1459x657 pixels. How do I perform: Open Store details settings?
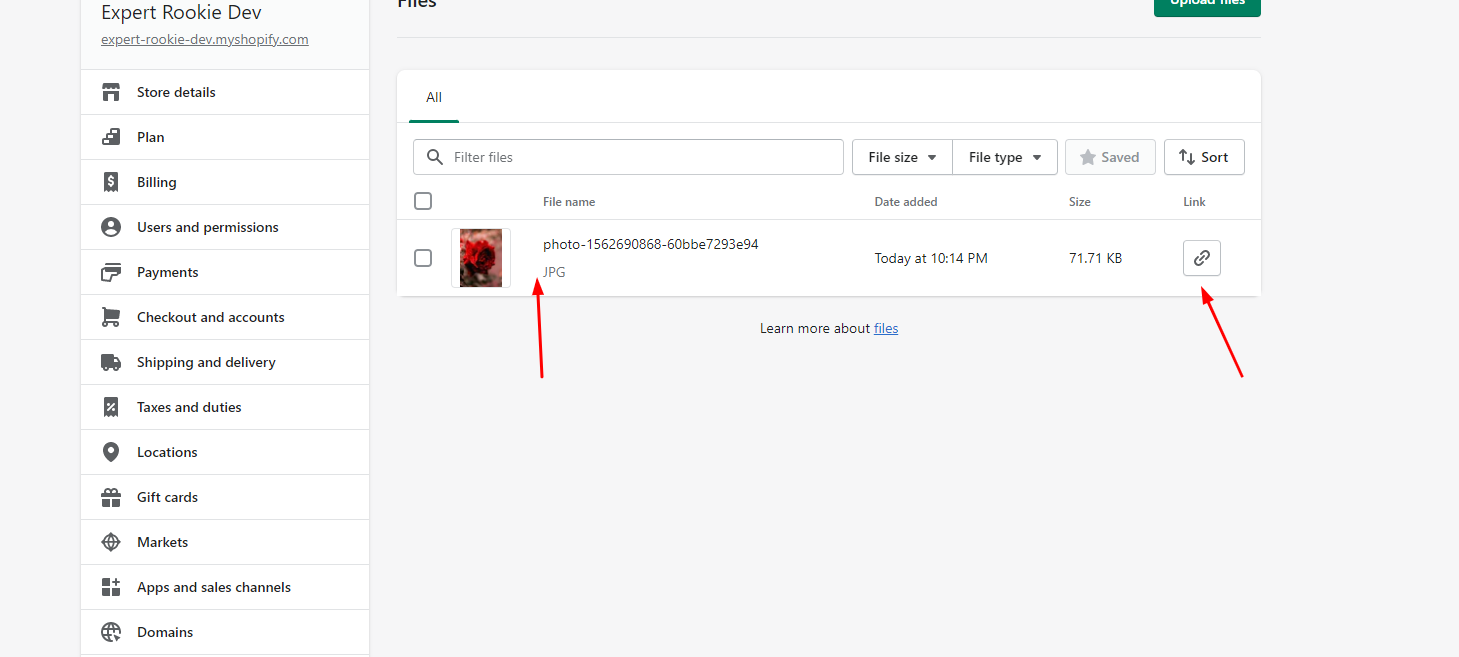[x=225, y=92]
